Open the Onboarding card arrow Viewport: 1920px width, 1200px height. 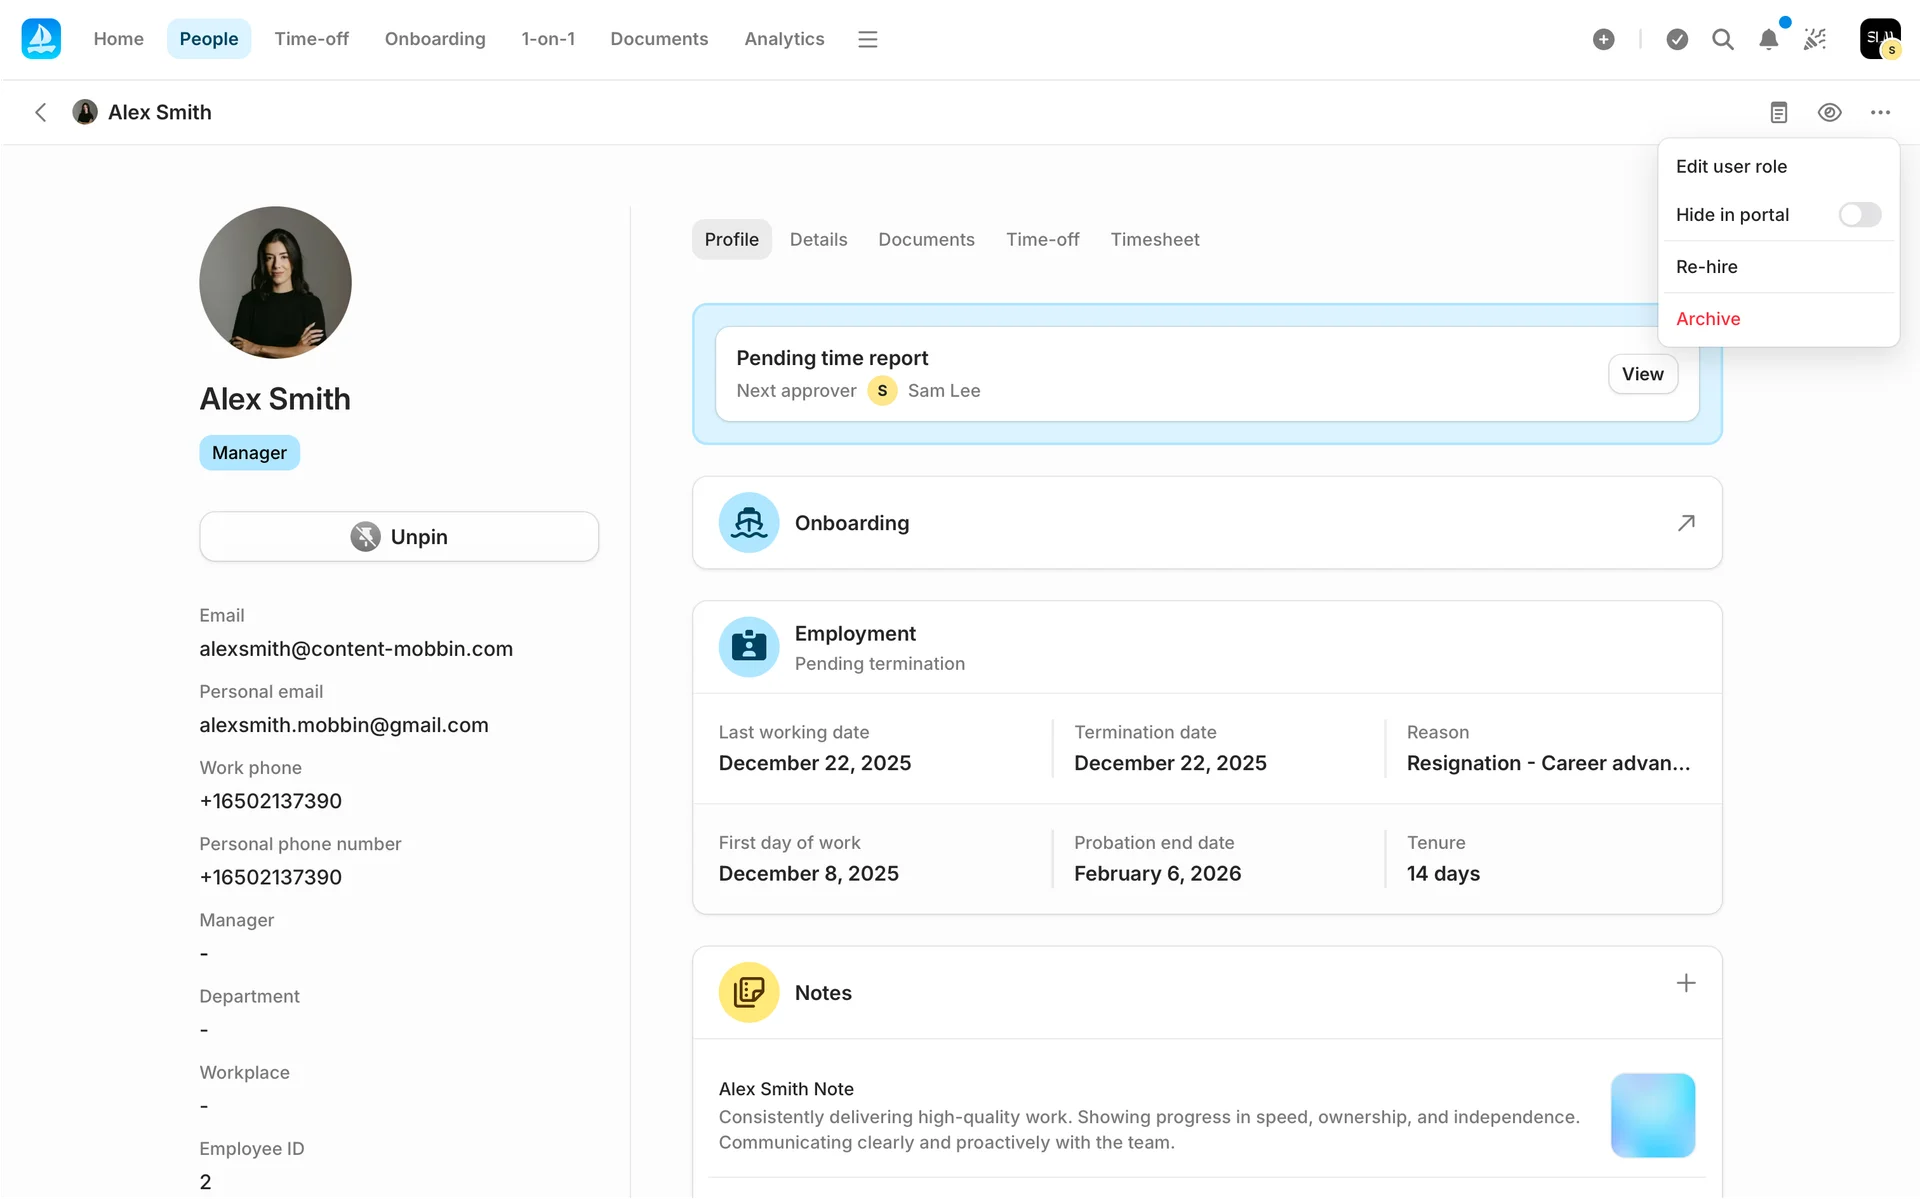pos(1686,523)
